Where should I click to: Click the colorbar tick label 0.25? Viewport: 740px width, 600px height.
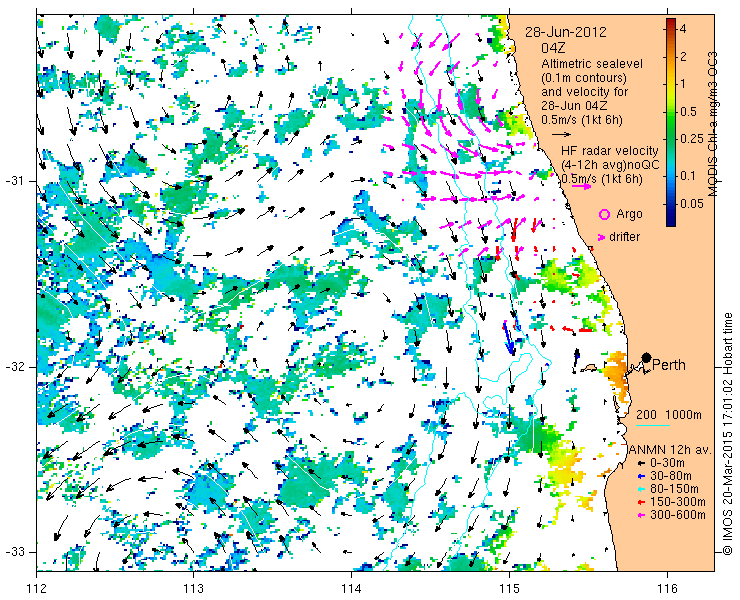(691, 139)
